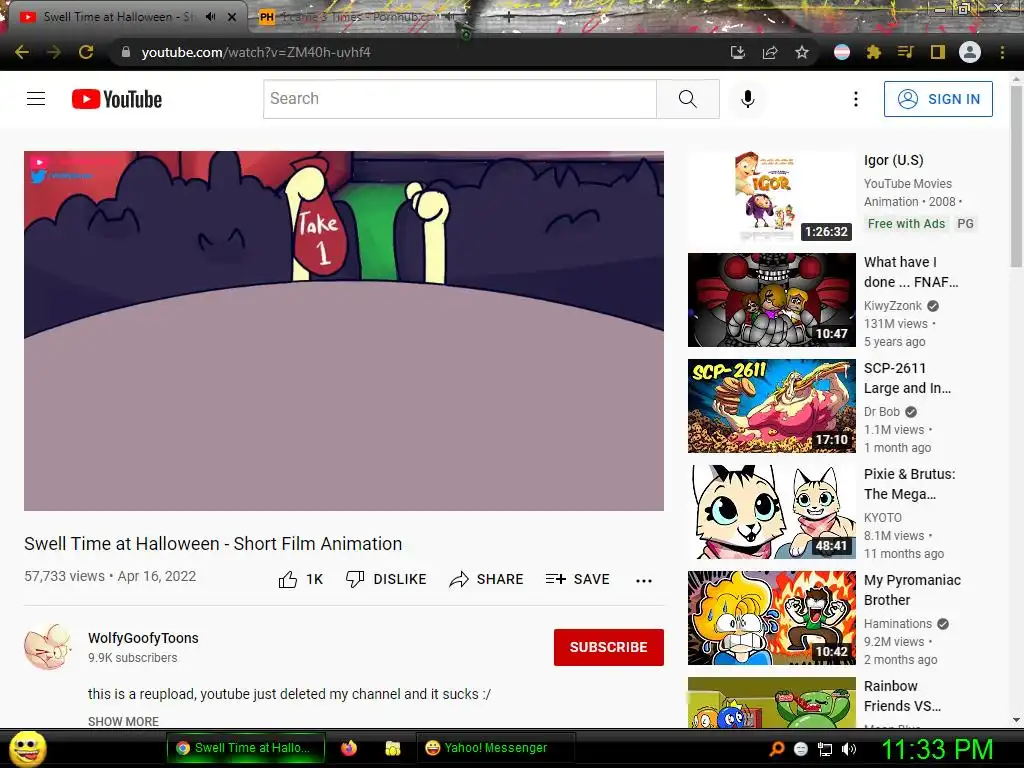This screenshot has height=768, width=1024.
Task: Subscribe to WolfyGoofyToons
Action: pos(609,647)
